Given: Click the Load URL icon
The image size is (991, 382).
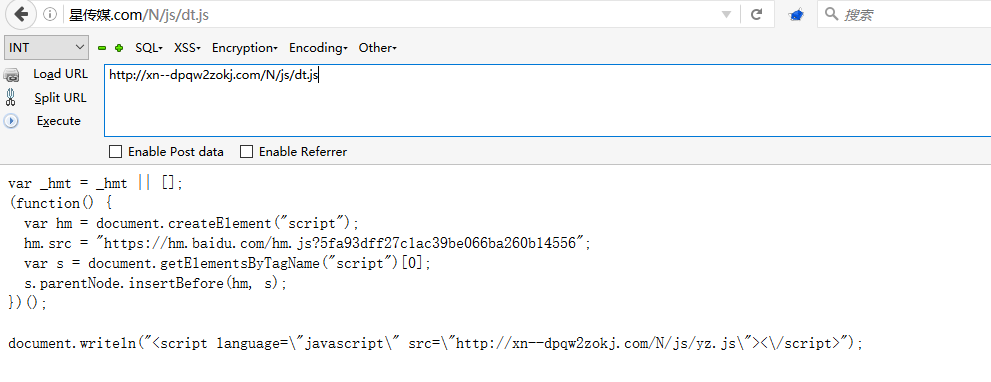Looking at the screenshot, I should click(11, 75).
